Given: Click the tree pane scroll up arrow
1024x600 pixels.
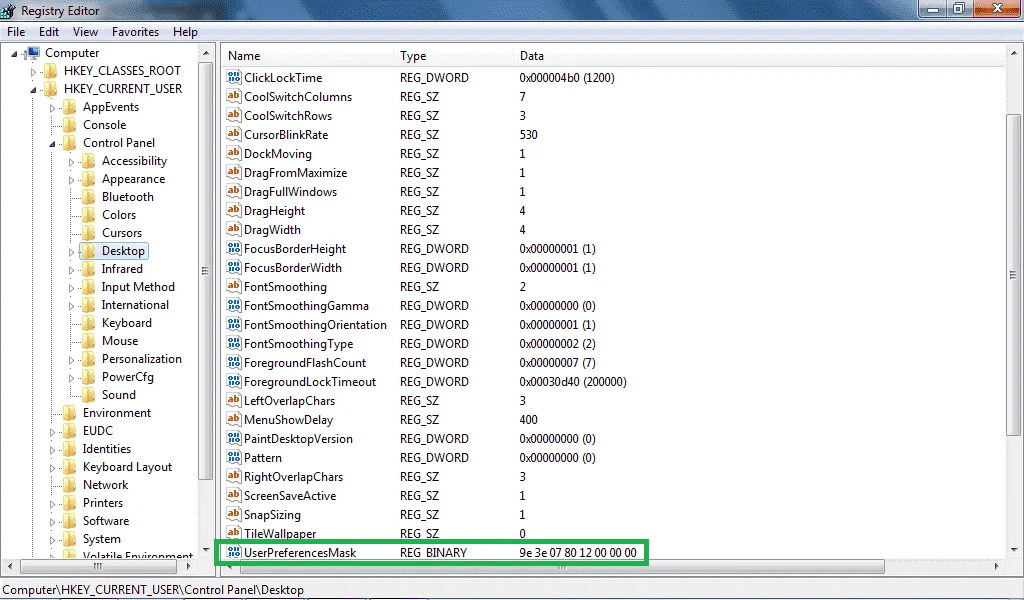Looking at the screenshot, I should tap(206, 54).
